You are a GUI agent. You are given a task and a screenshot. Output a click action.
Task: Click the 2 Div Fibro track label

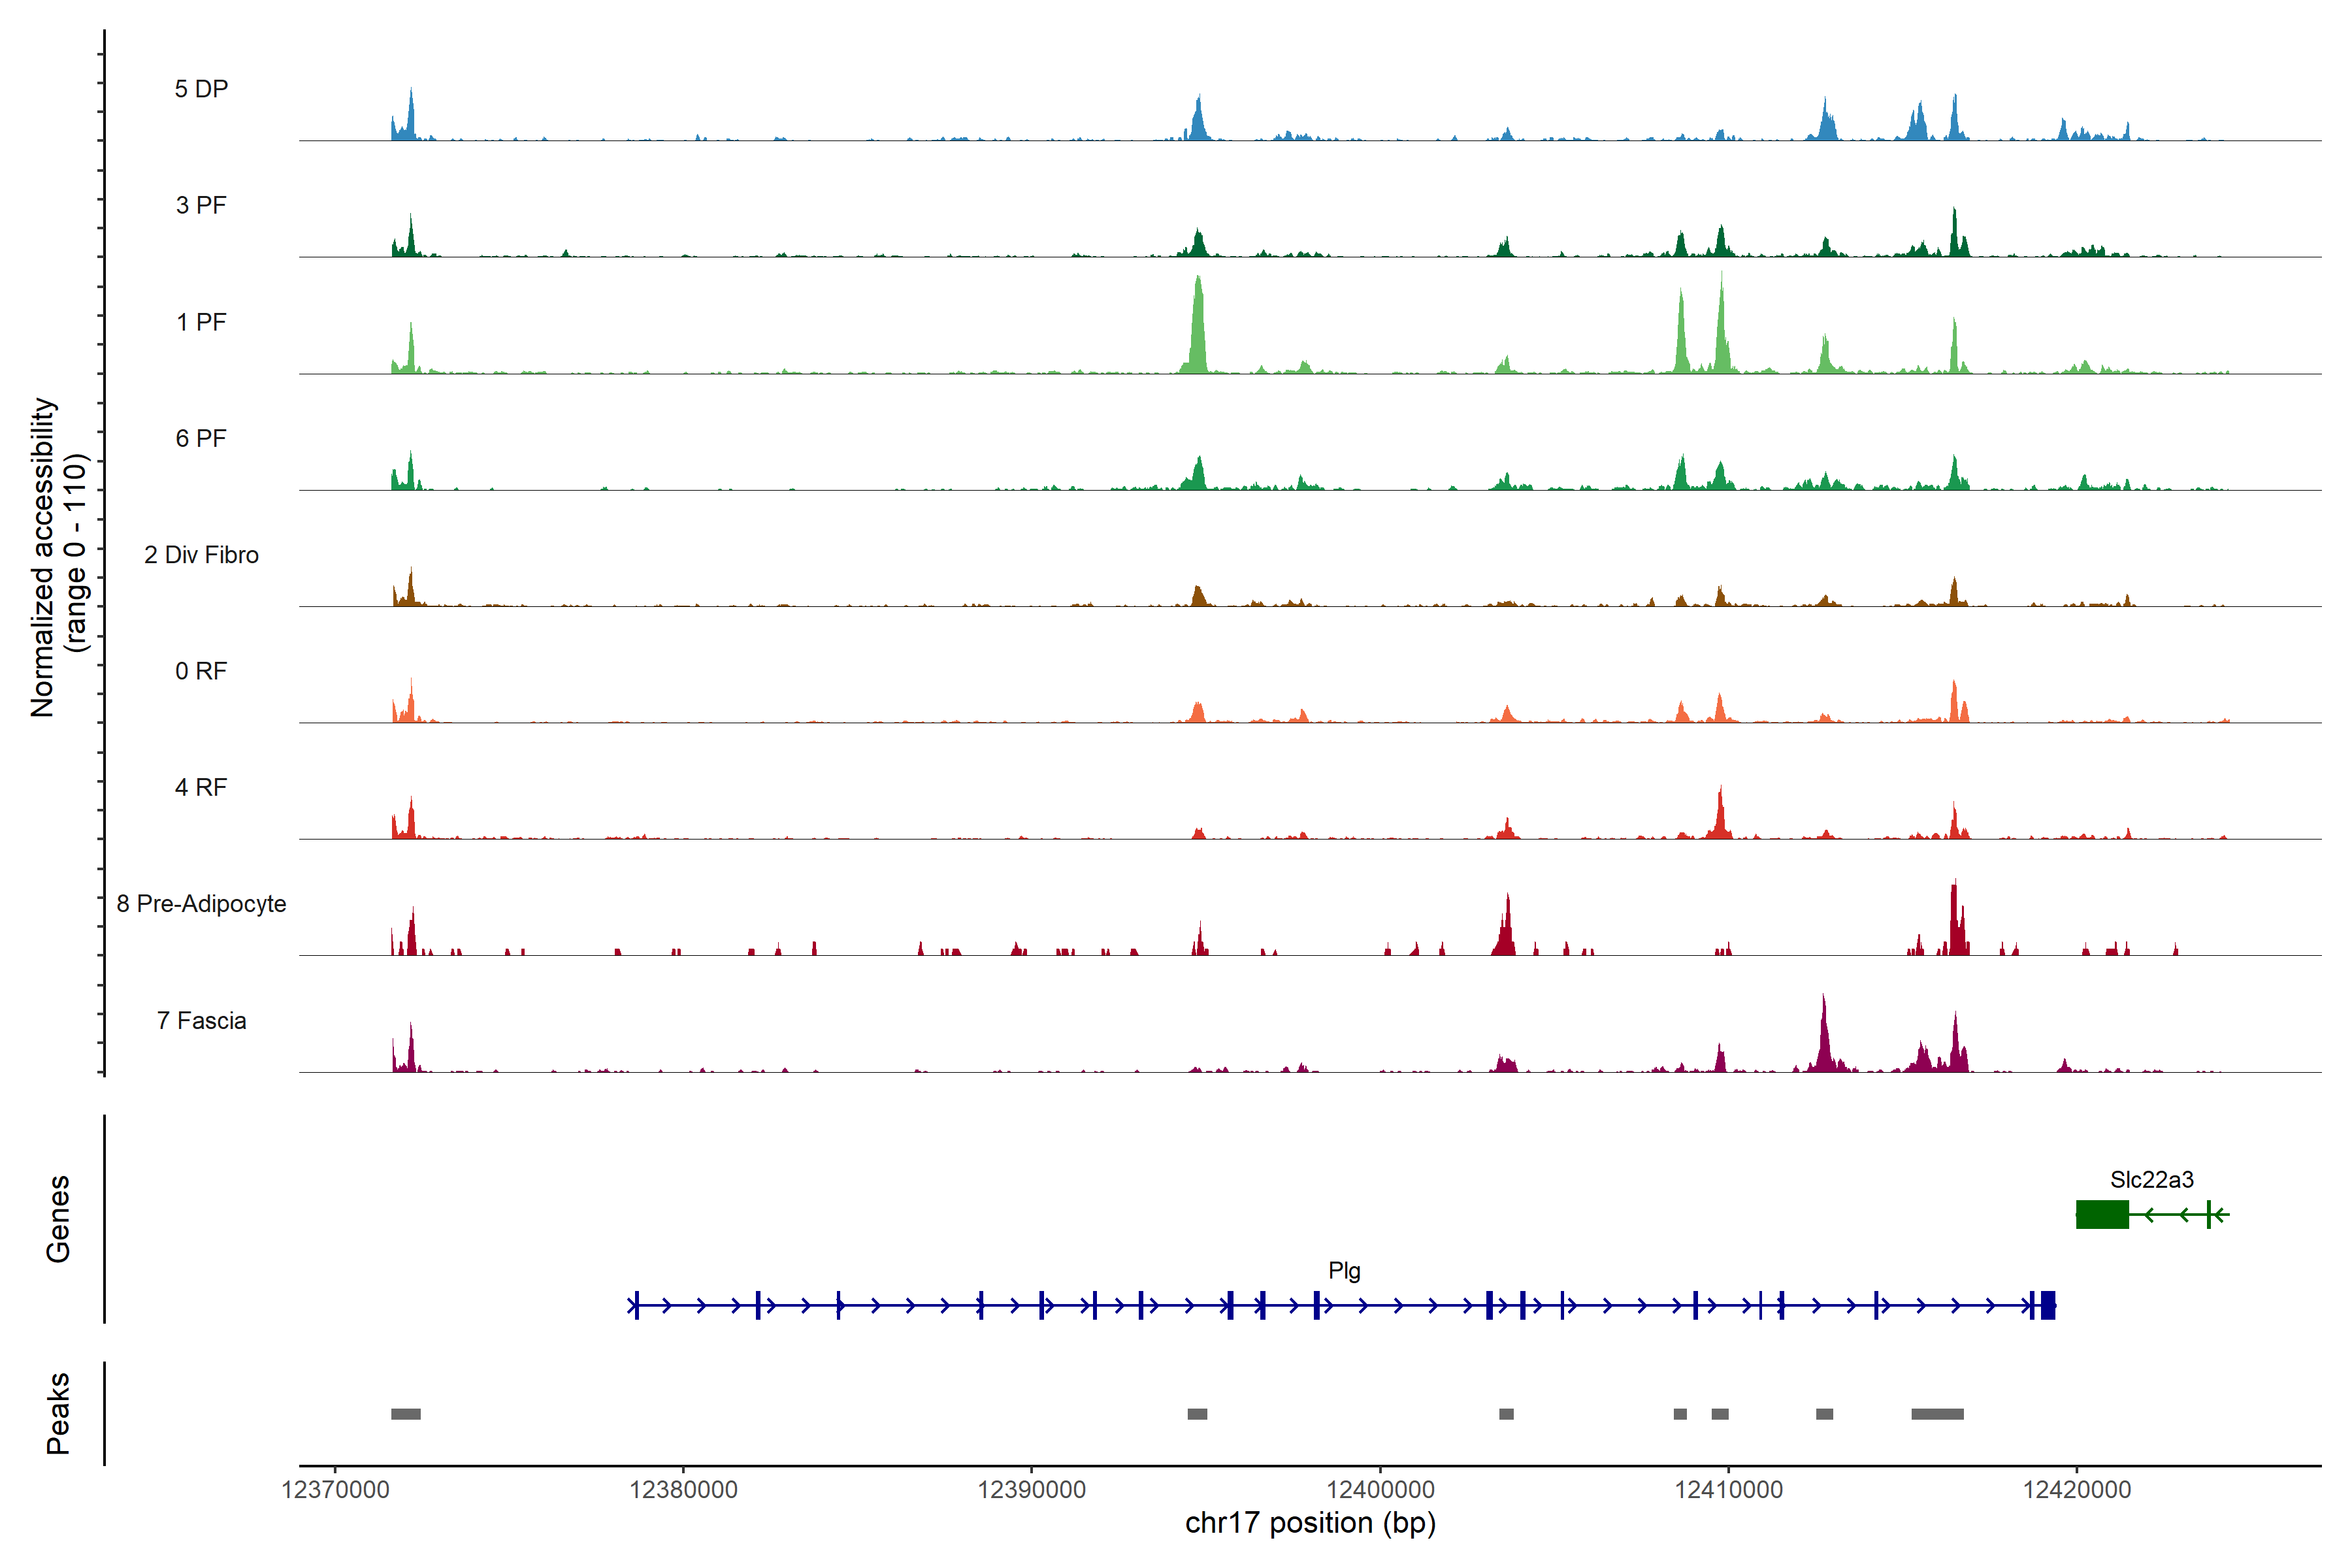tap(201, 555)
